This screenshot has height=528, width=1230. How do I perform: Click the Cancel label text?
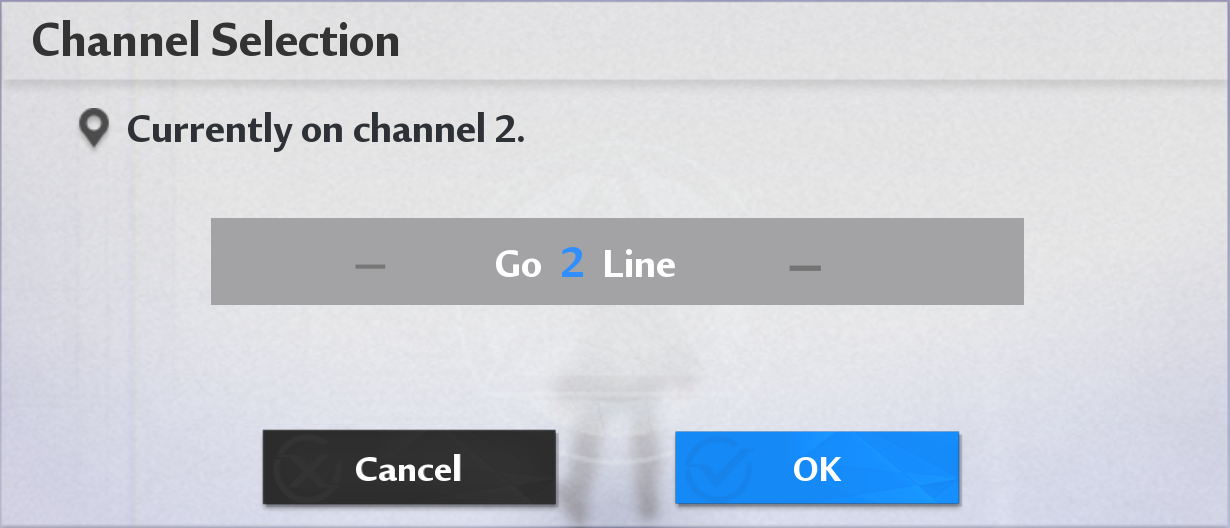(x=408, y=468)
